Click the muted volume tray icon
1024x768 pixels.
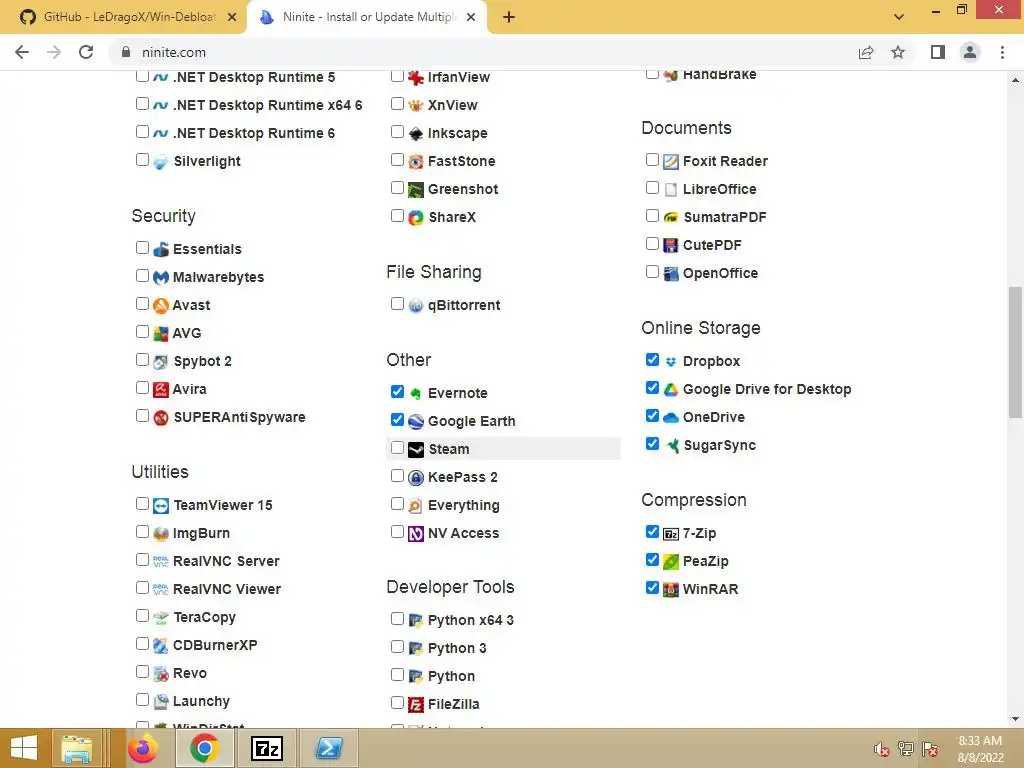coord(882,750)
